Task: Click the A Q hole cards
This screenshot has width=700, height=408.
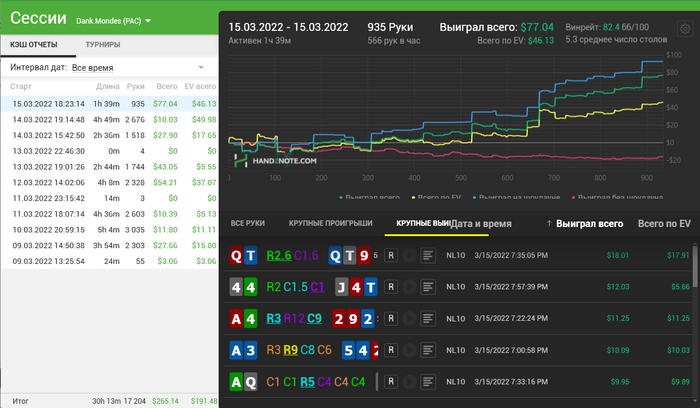Action: pos(243,382)
